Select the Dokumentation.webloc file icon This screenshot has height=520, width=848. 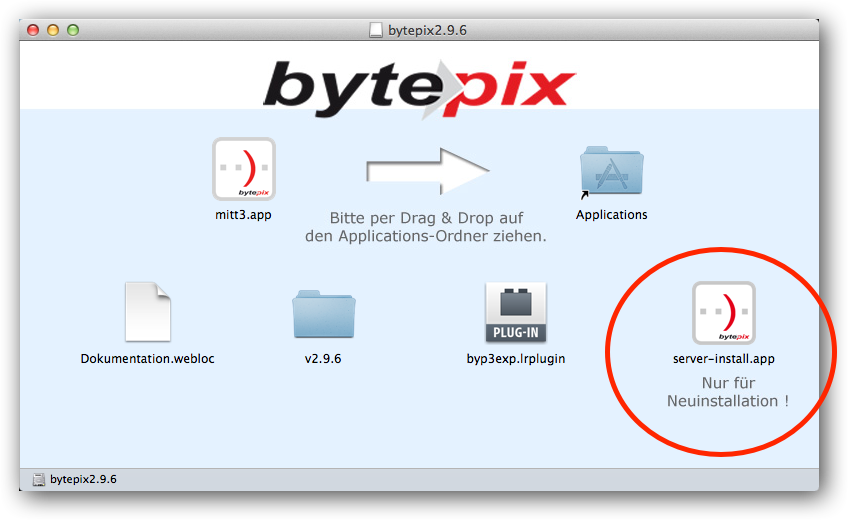148,312
